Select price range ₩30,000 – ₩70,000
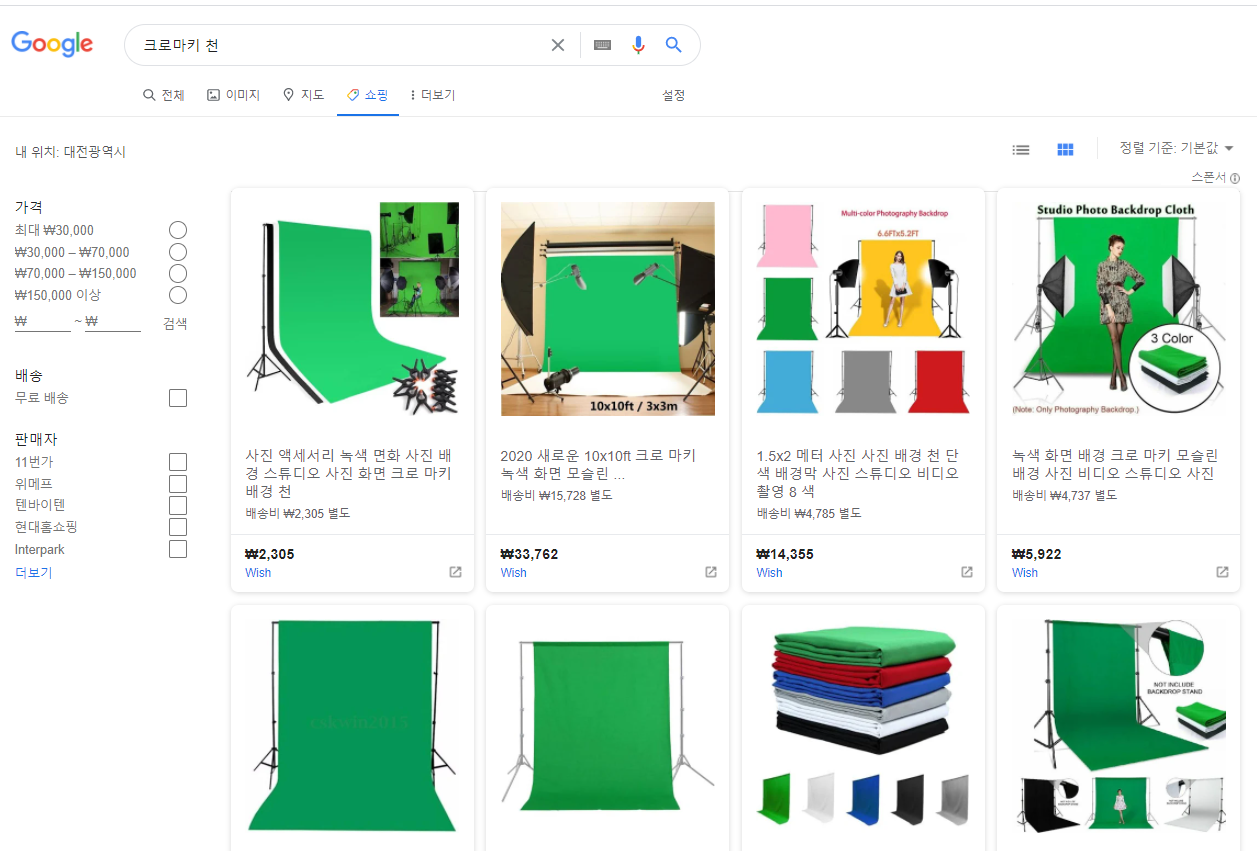This screenshot has width=1257, height=851. pos(178,252)
